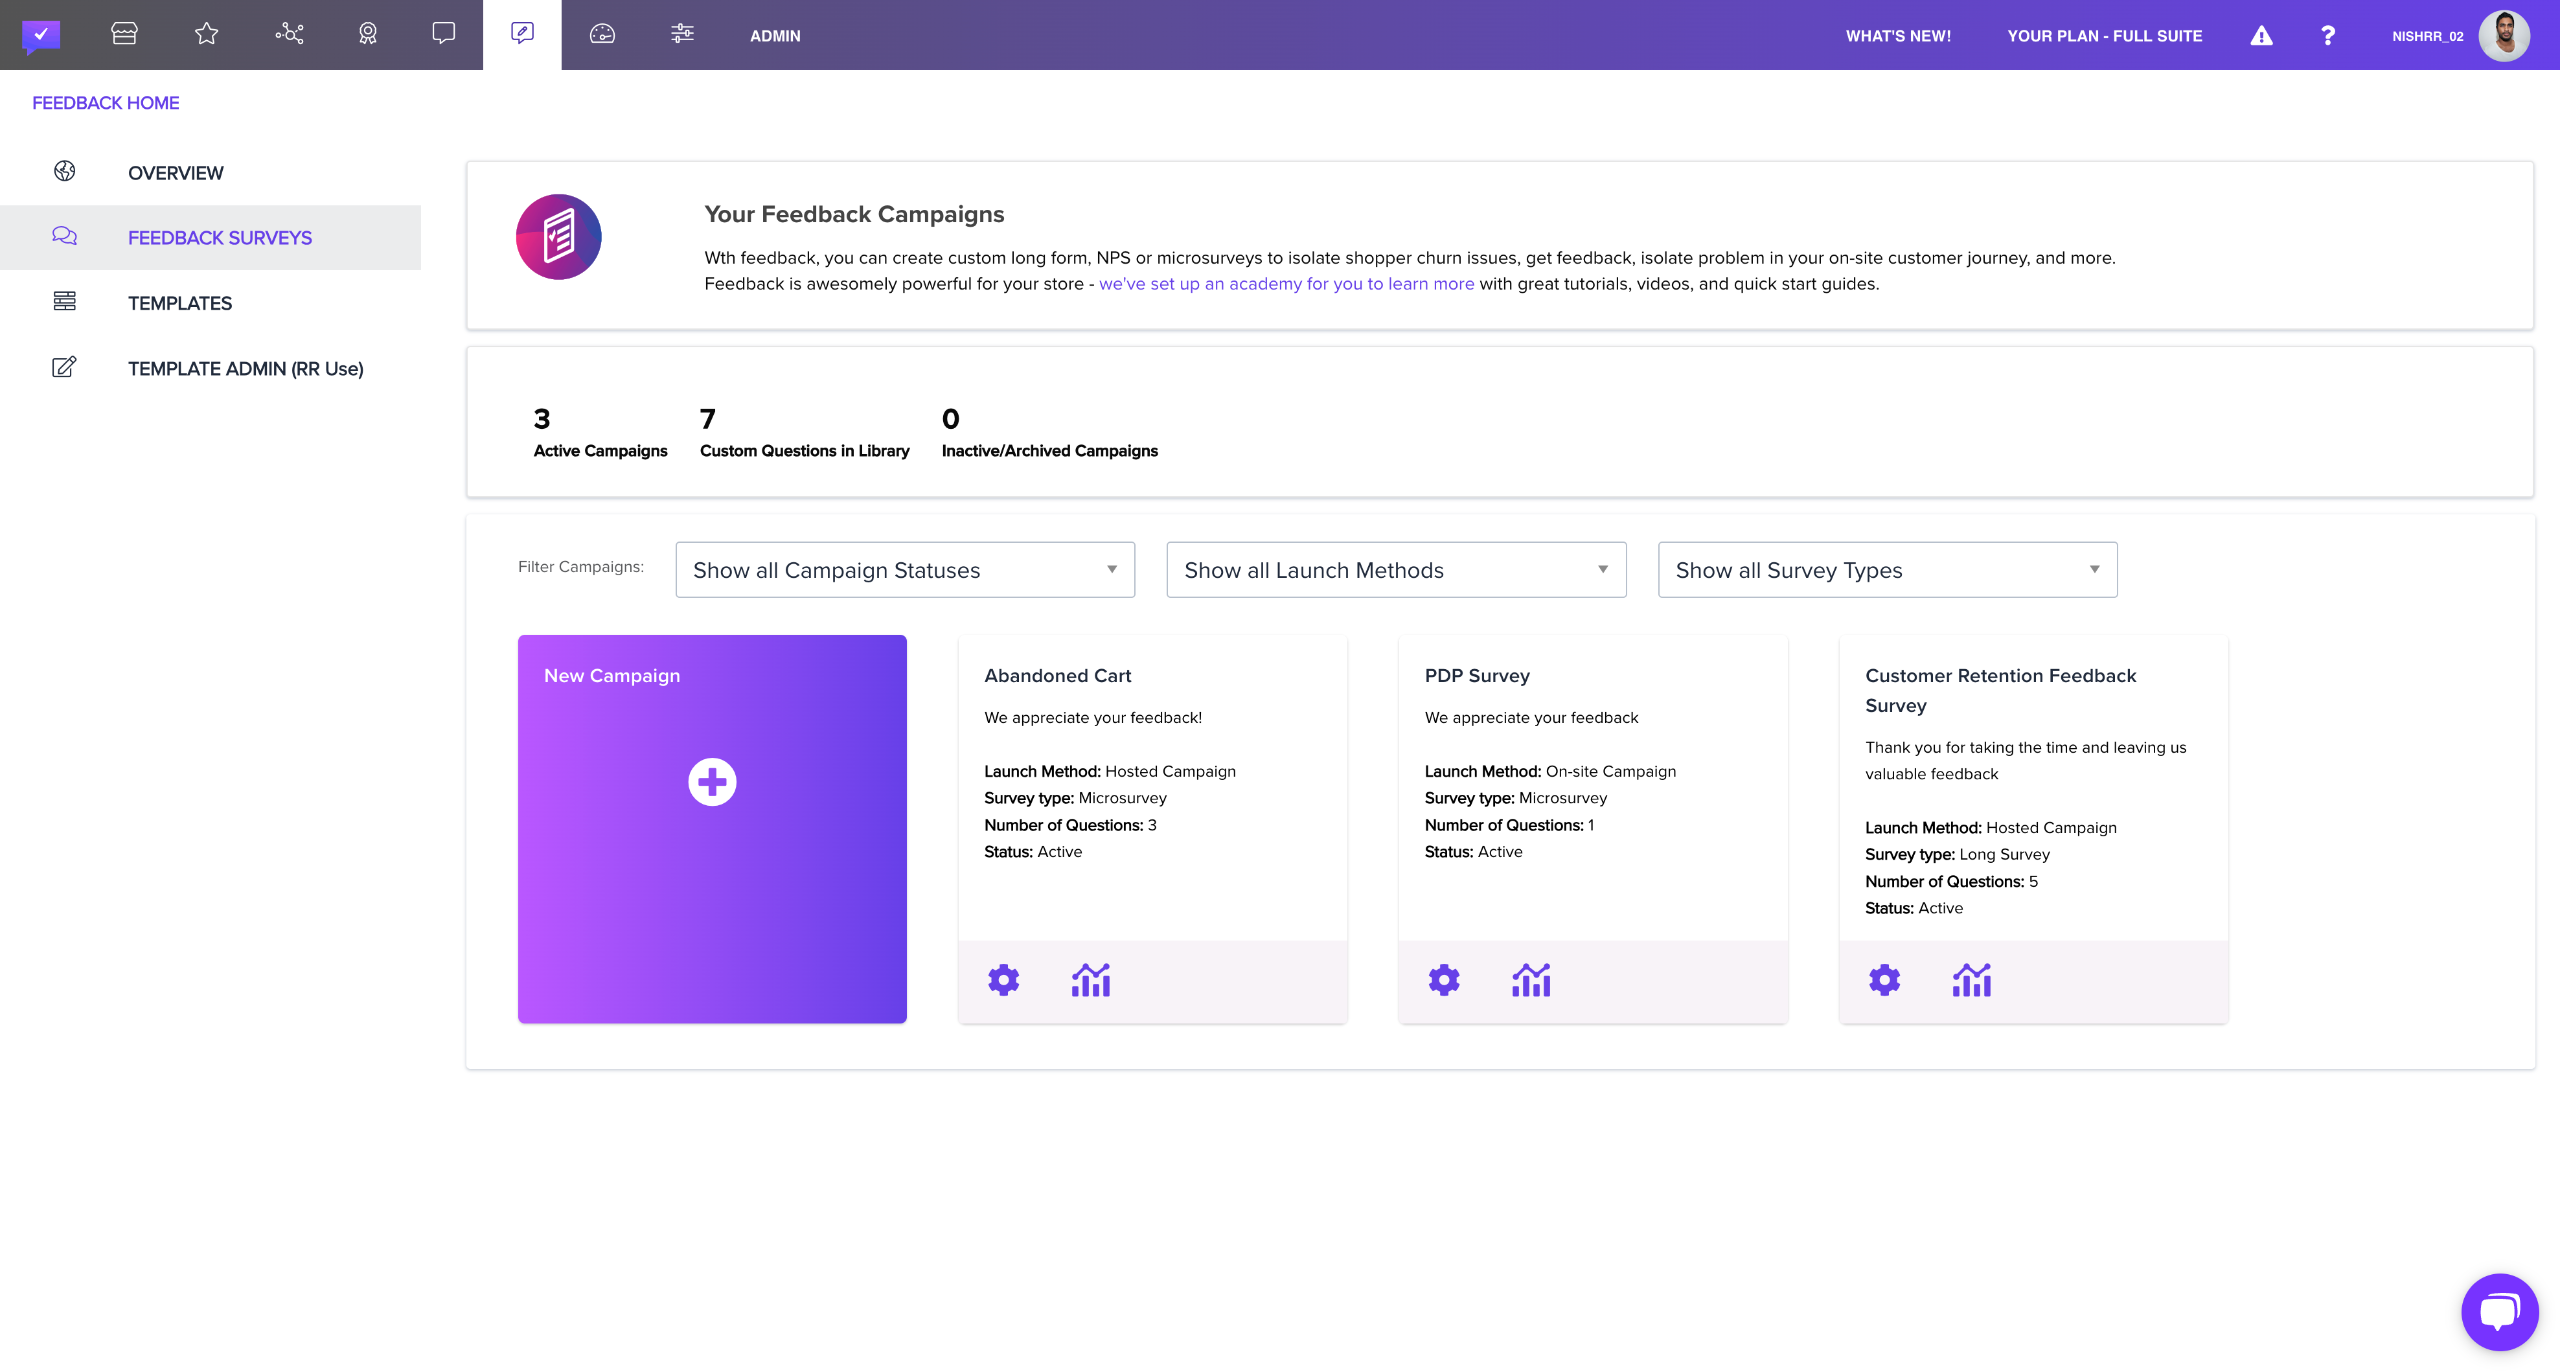Open the chat widget bubble
This screenshot has width=2560, height=1371.
pyautogui.click(x=2499, y=1311)
